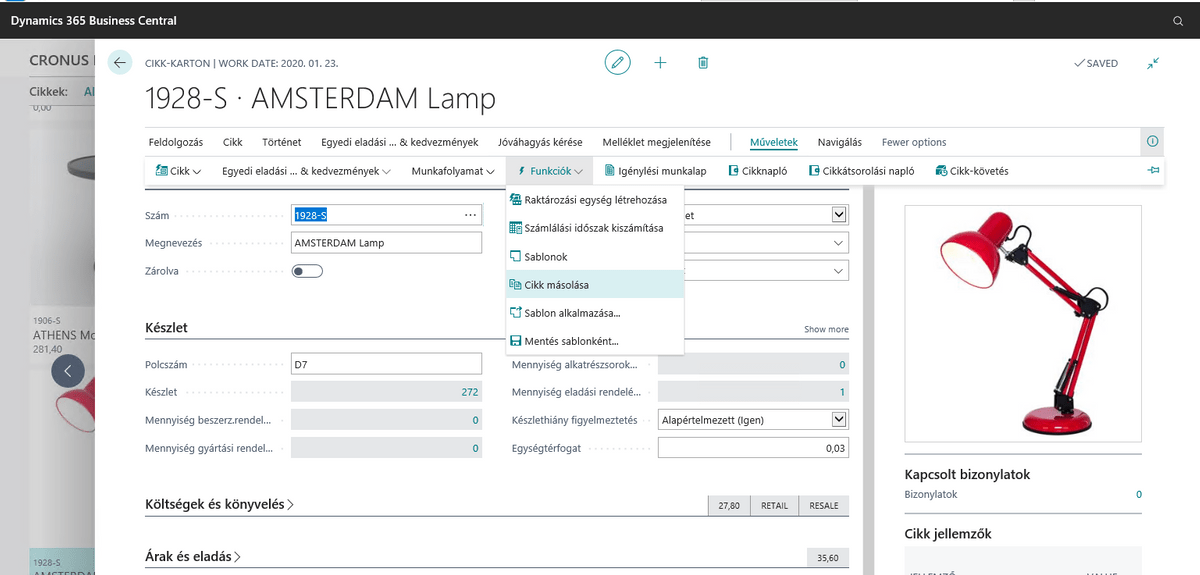Click Mennyiség beszerz.rendel value 0

point(386,420)
